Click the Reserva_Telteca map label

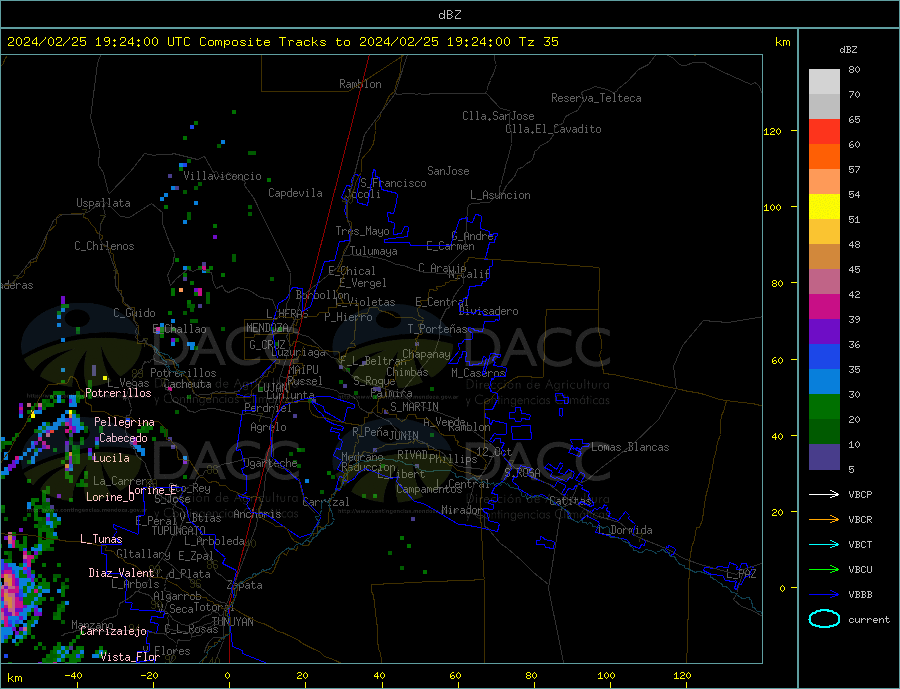[596, 98]
